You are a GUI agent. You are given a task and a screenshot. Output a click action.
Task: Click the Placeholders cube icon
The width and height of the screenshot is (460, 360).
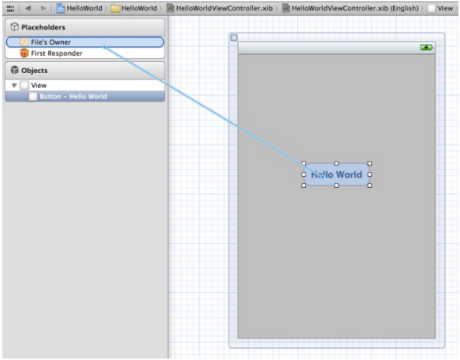[x=14, y=27]
